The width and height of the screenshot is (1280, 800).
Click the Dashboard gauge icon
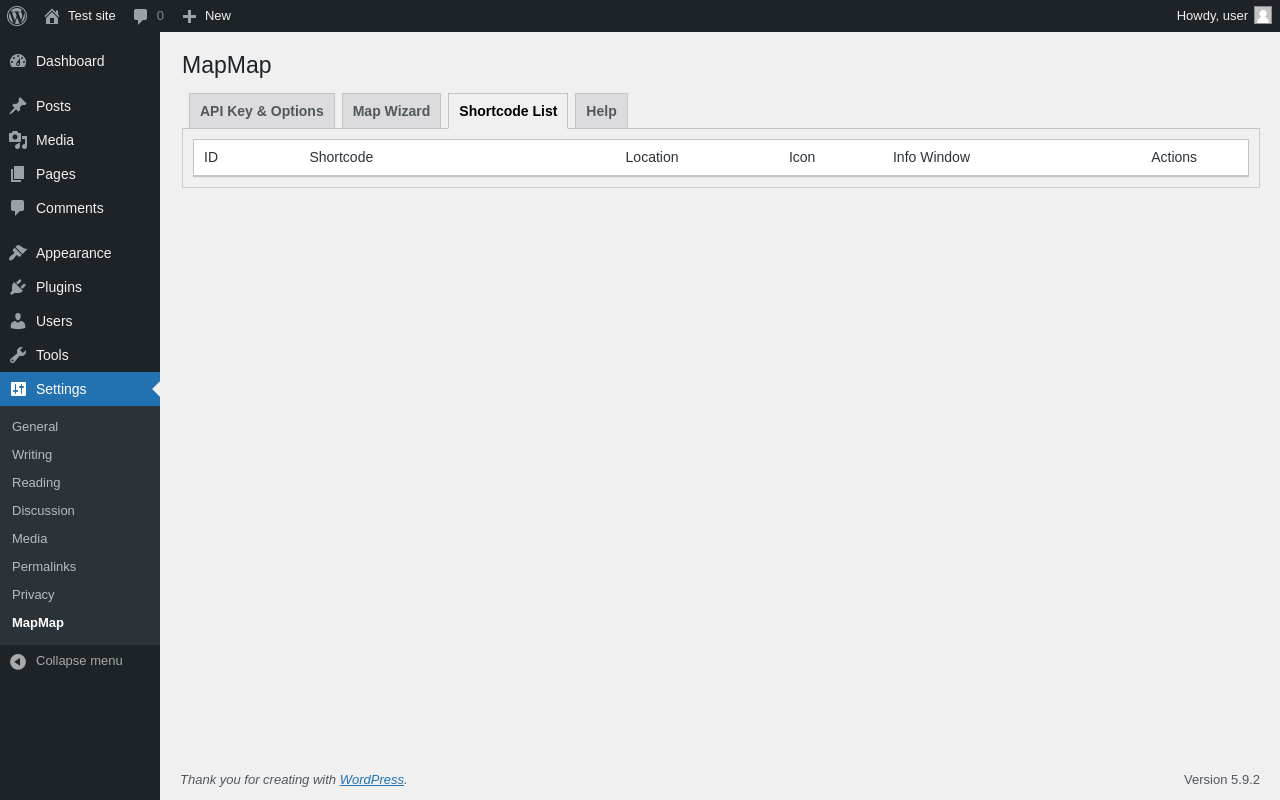coord(18,61)
